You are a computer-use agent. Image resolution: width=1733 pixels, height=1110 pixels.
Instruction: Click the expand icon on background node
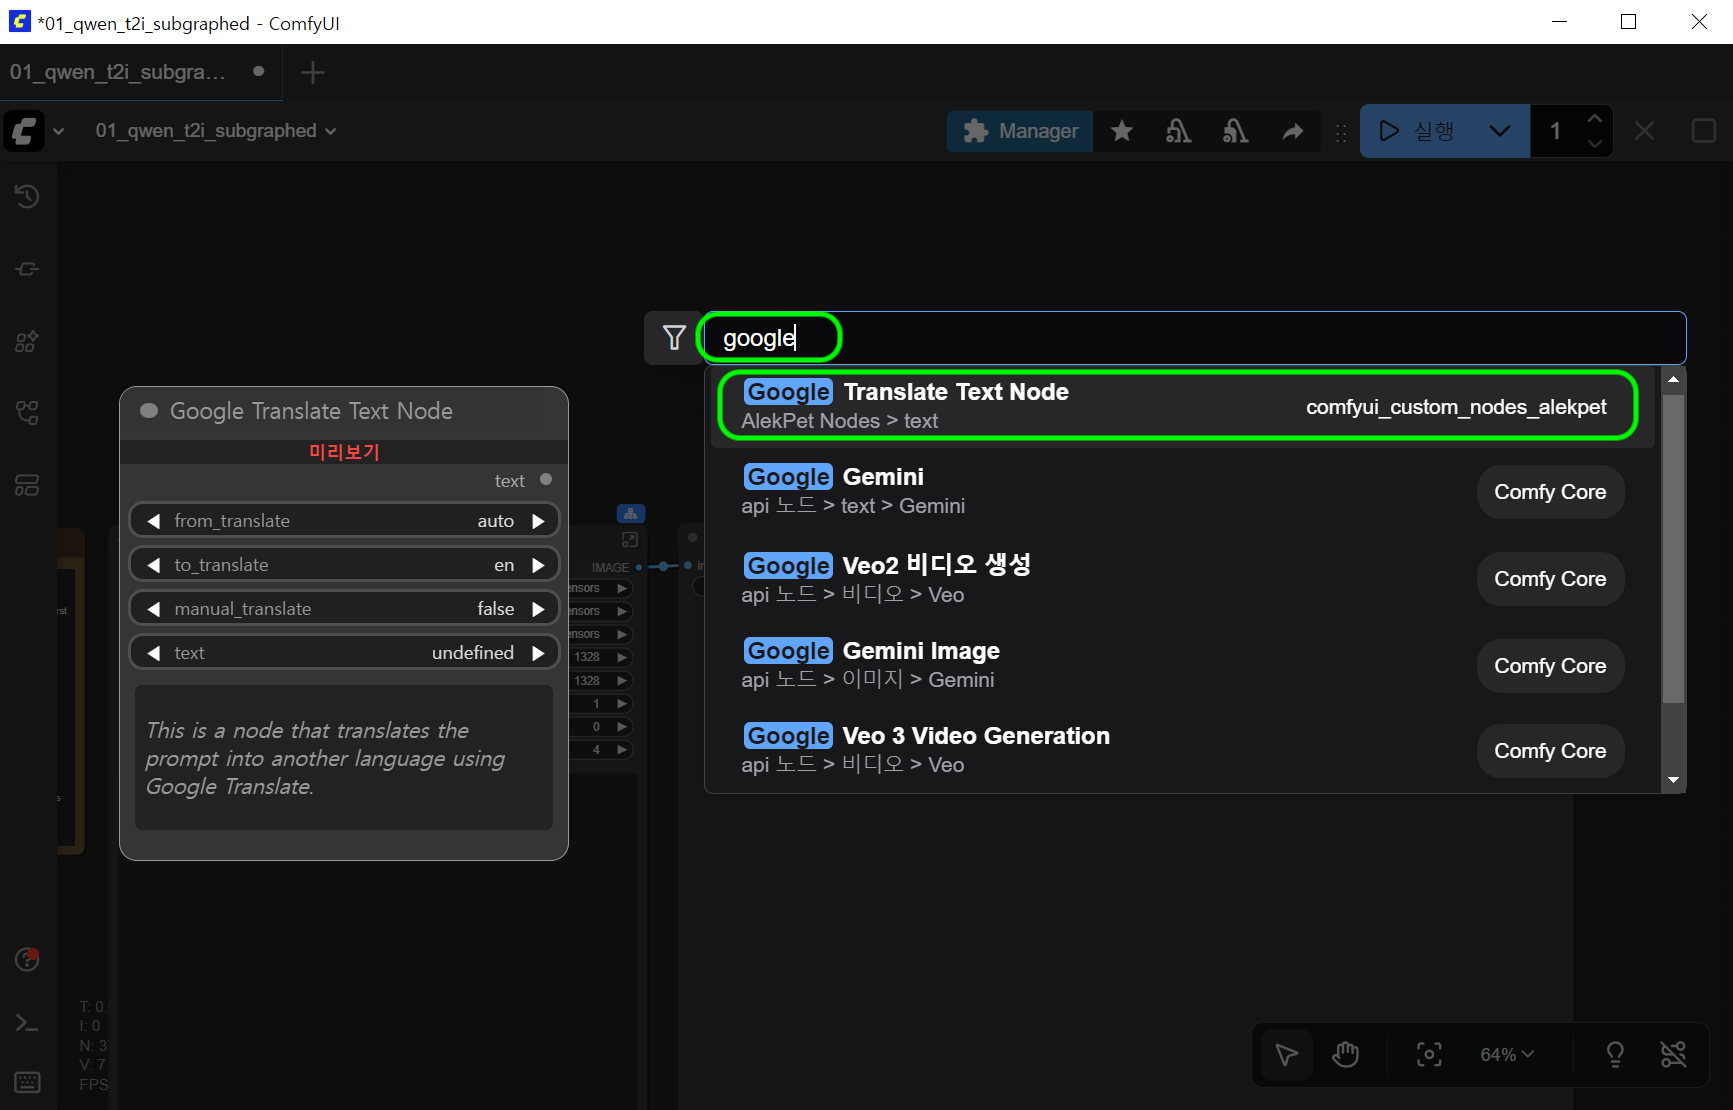(630, 540)
